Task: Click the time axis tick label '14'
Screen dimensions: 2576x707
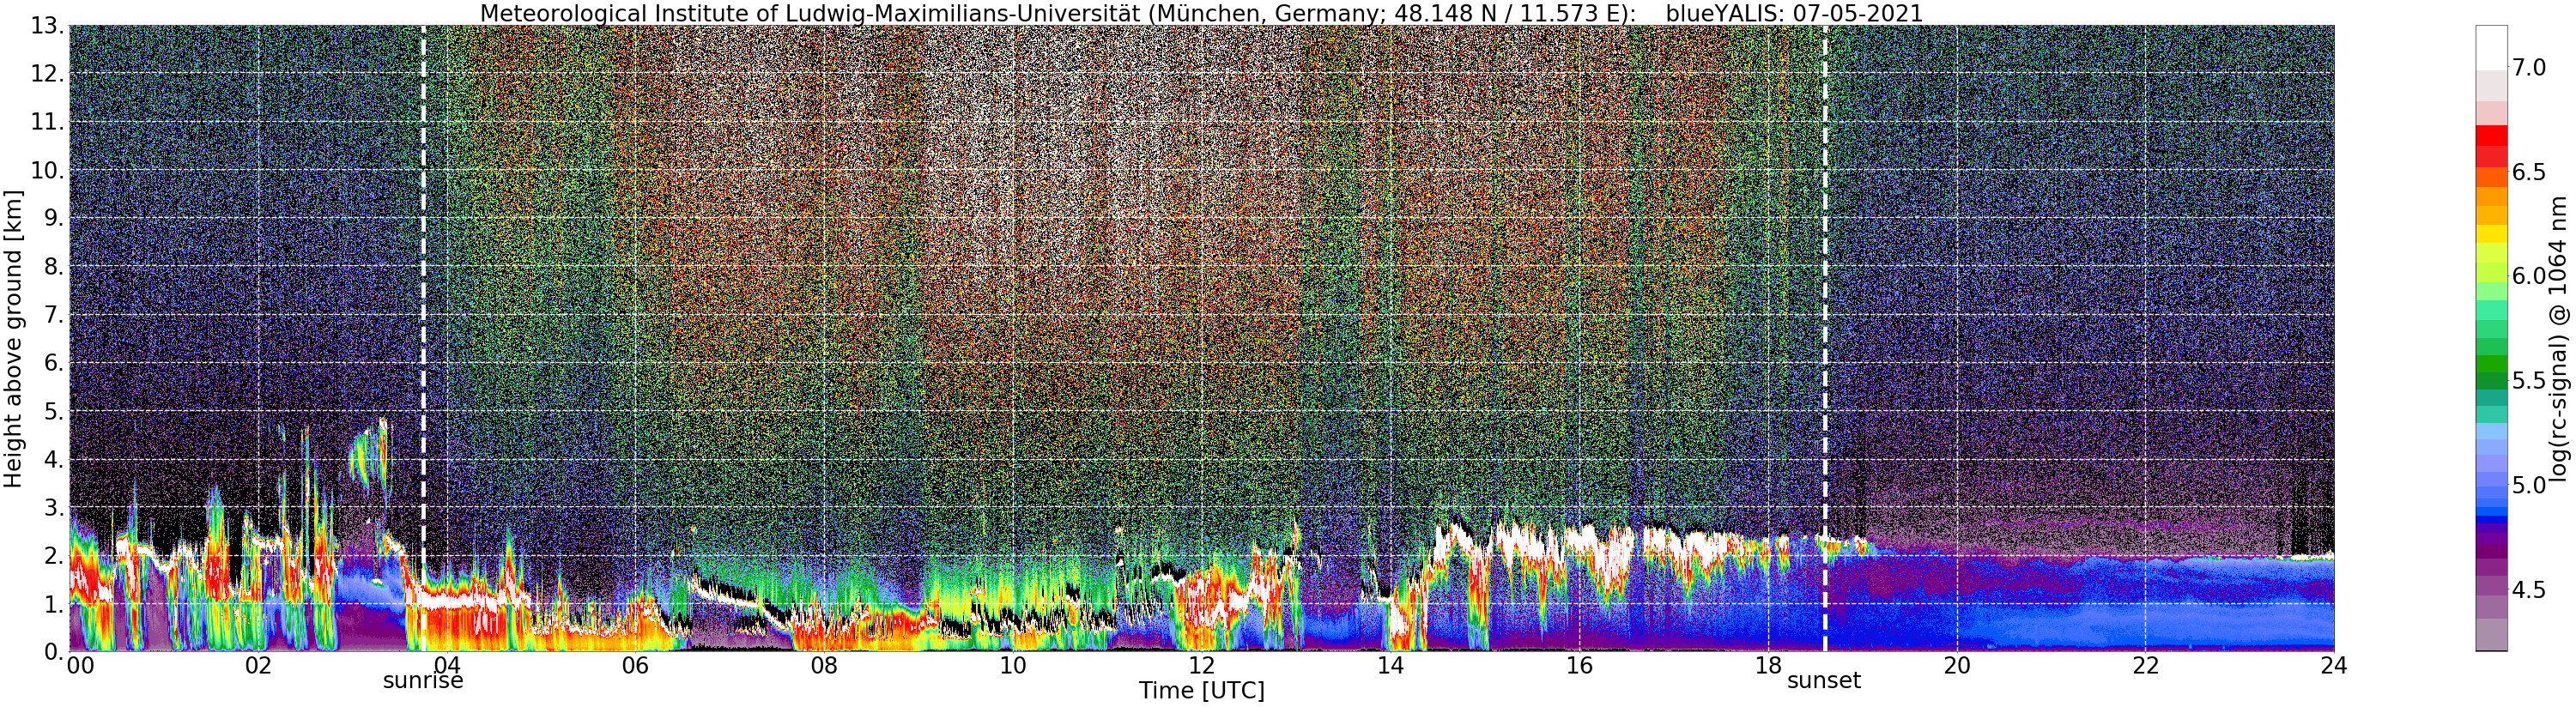Action: [x=1390, y=666]
